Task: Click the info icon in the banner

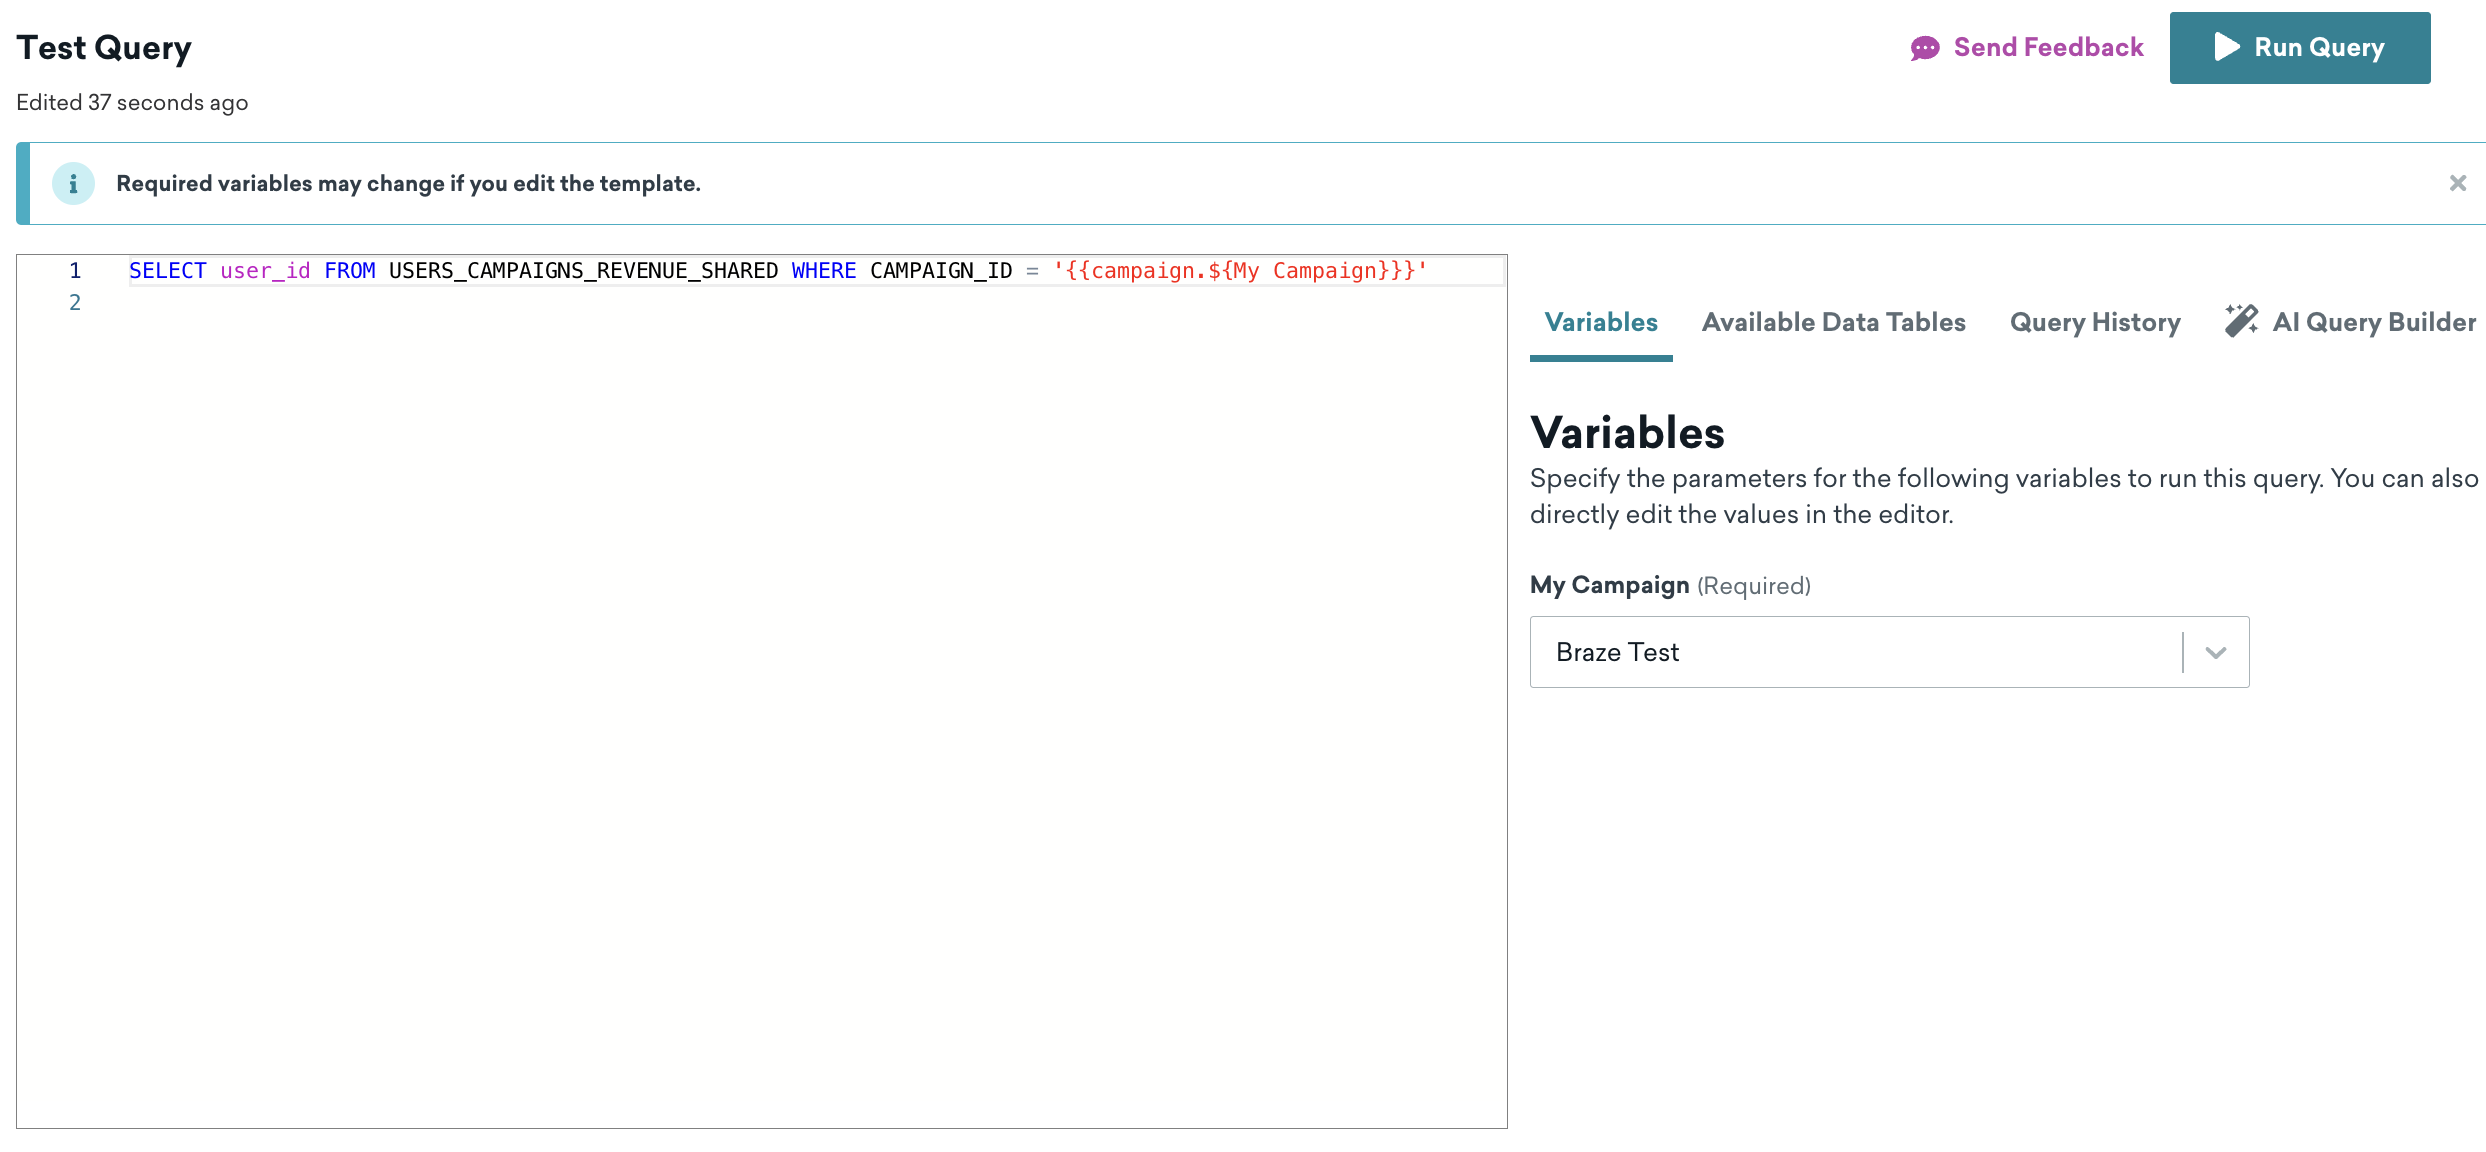Action: (73, 184)
